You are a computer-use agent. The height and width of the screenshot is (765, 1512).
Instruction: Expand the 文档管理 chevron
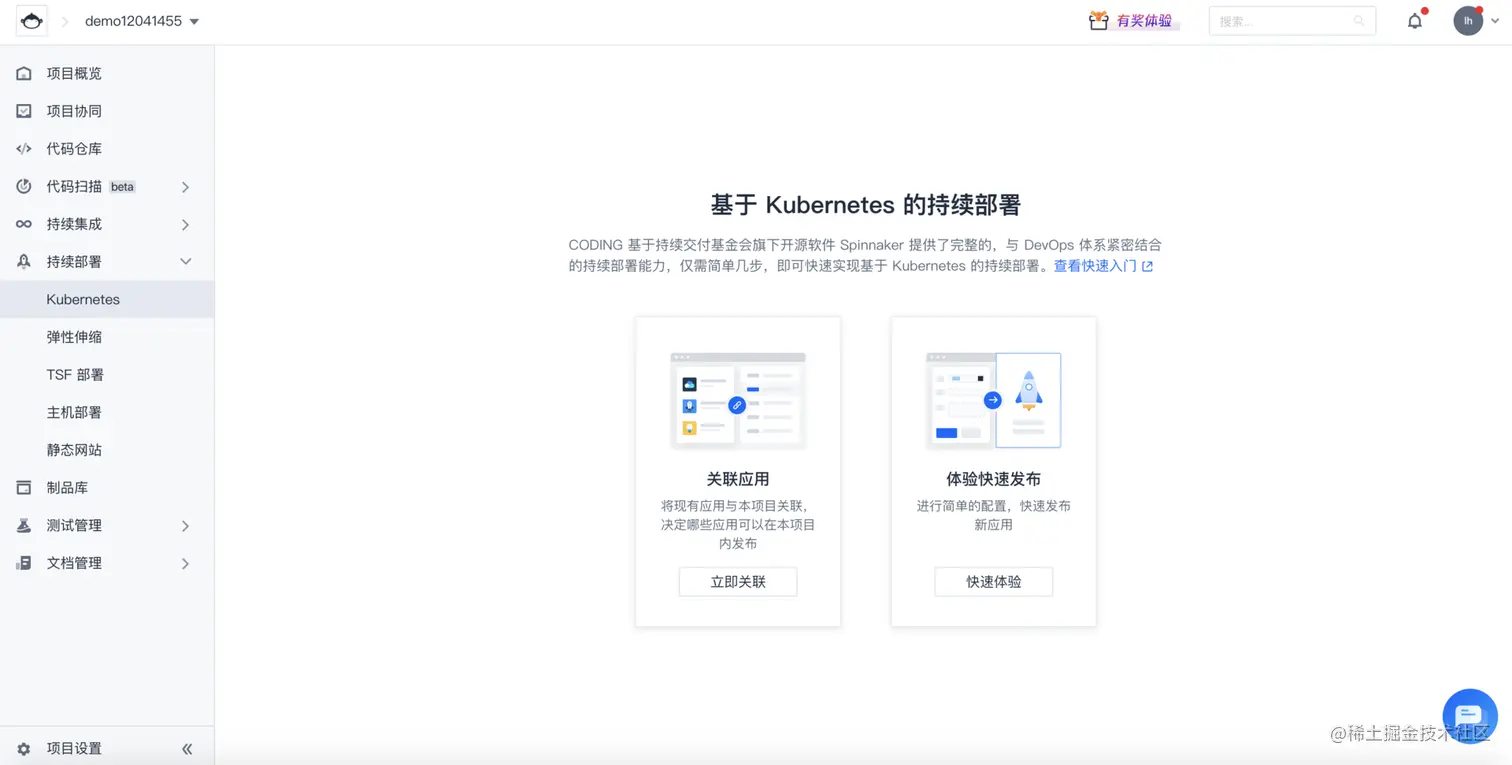(185, 564)
